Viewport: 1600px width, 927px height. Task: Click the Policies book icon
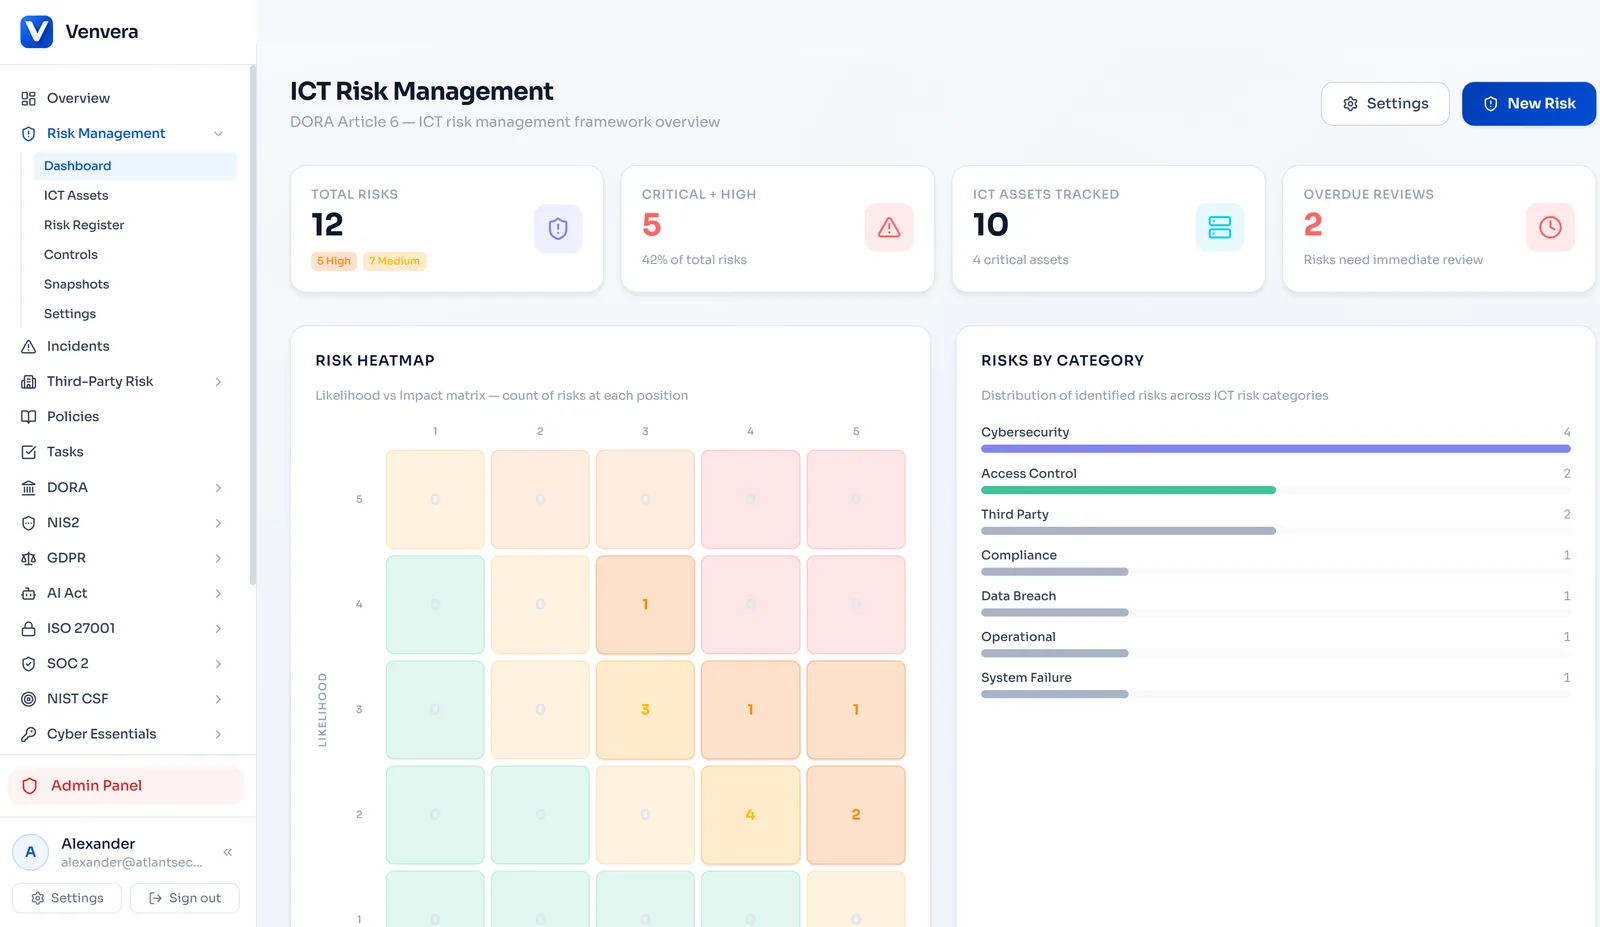[29, 416]
